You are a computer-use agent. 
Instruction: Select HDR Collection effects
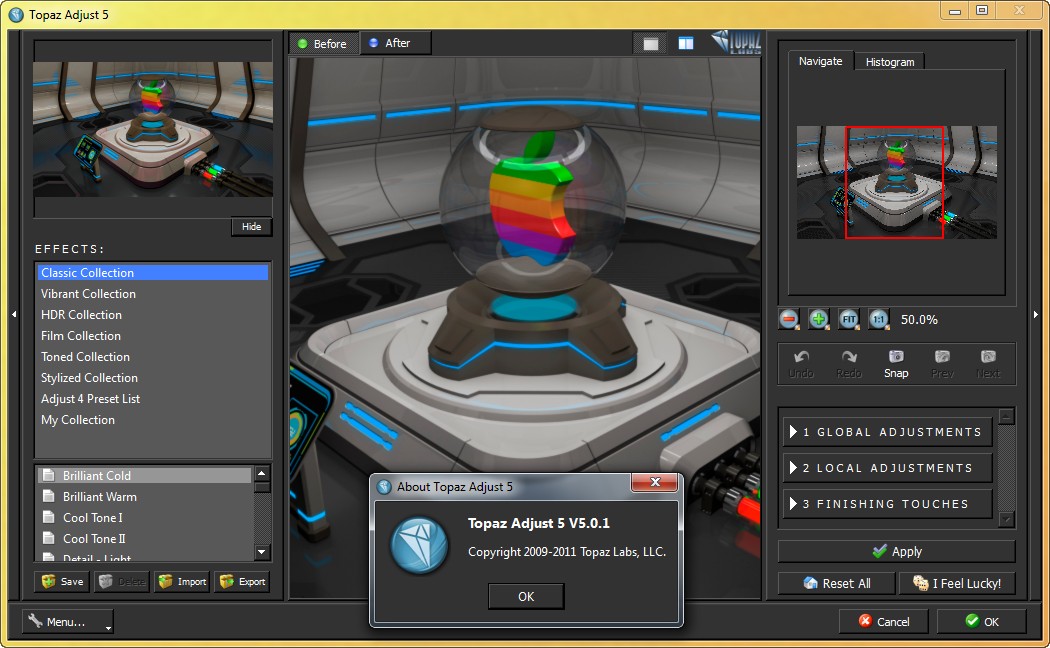(x=153, y=315)
